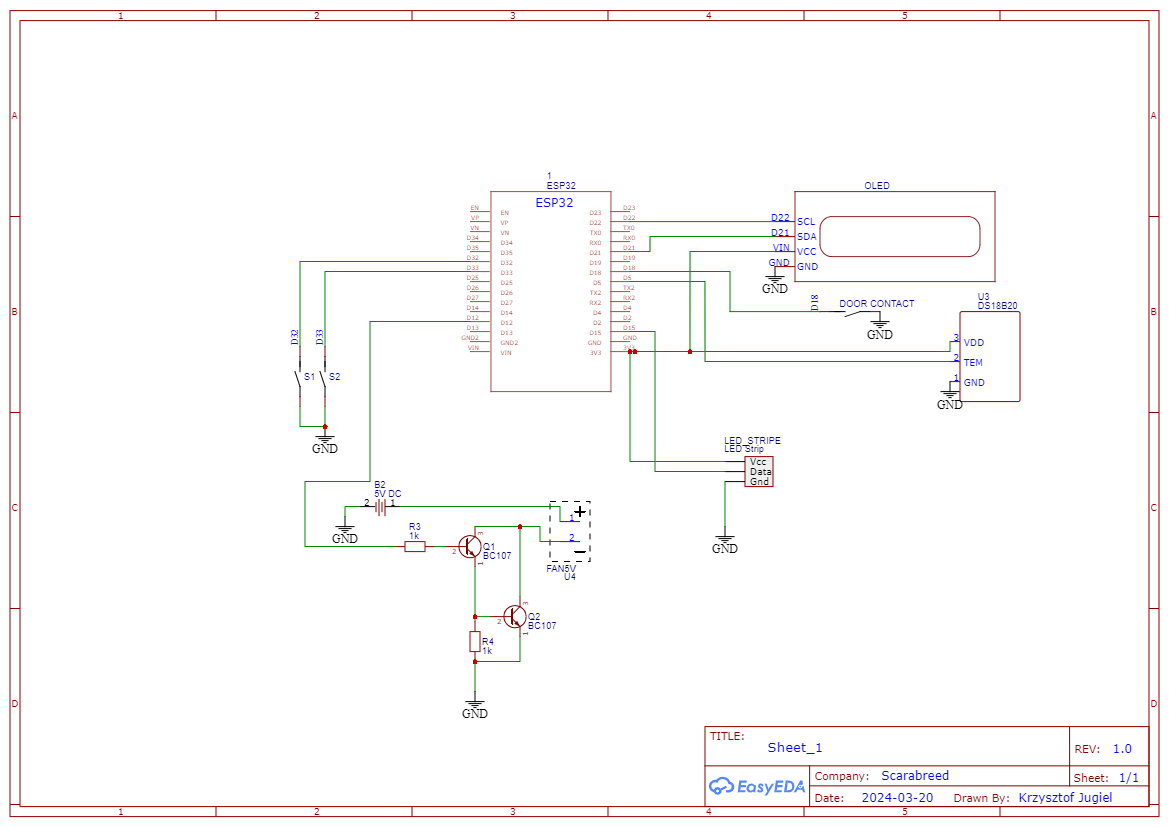Click the LED Strip connector block
Screen dimensions: 1169x827
click(x=760, y=471)
